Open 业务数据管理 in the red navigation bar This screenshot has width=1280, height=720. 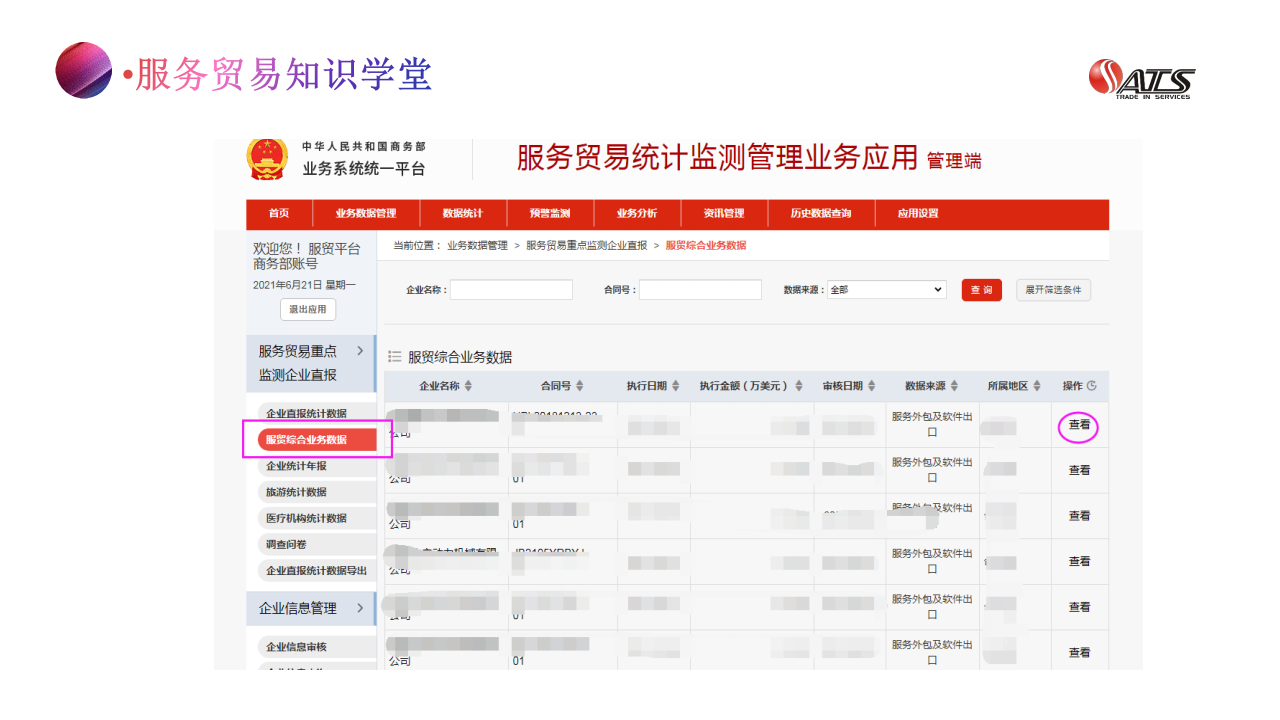coord(366,214)
